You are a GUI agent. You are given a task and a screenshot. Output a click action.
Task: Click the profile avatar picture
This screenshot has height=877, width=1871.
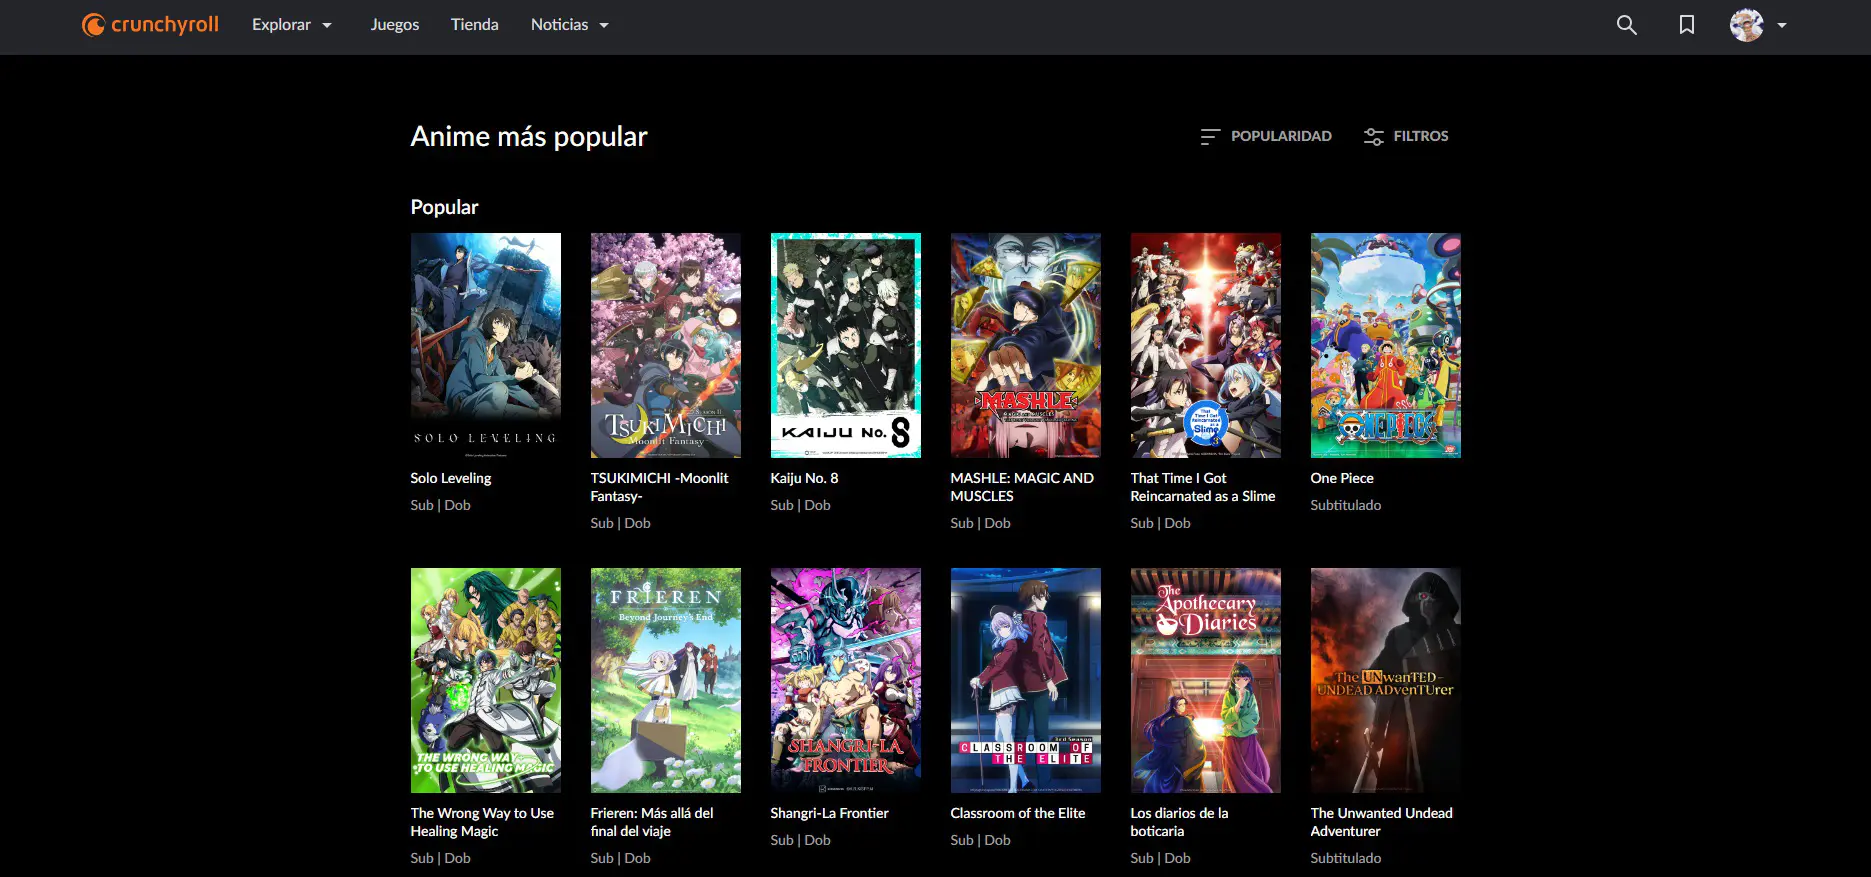point(1747,25)
